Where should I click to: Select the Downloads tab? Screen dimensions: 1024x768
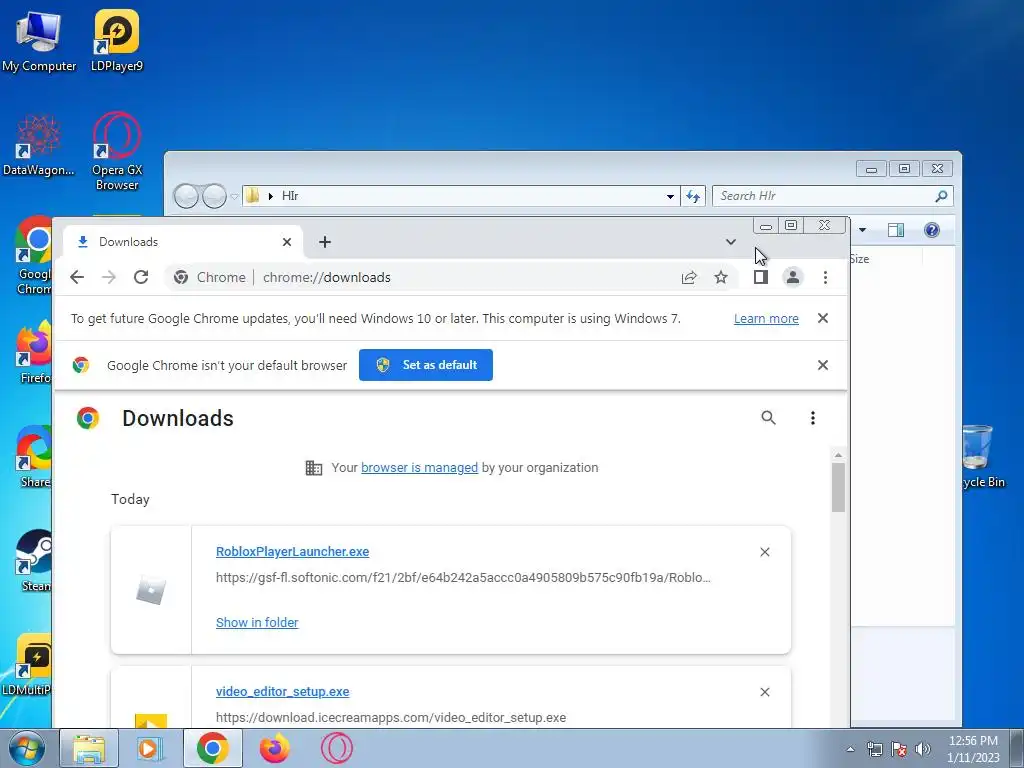(183, 242)
